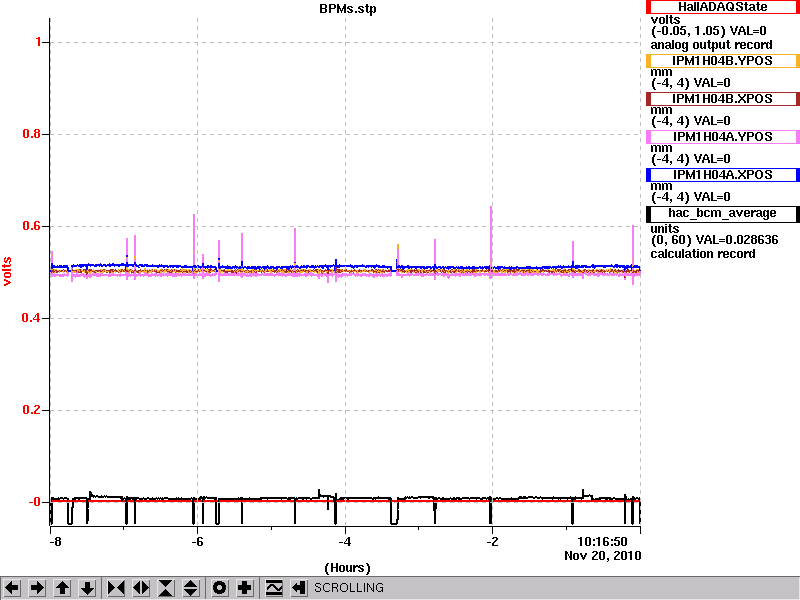Click the y-axis tick label 1
Screen dimensions: 800x600
click(38, 42)
